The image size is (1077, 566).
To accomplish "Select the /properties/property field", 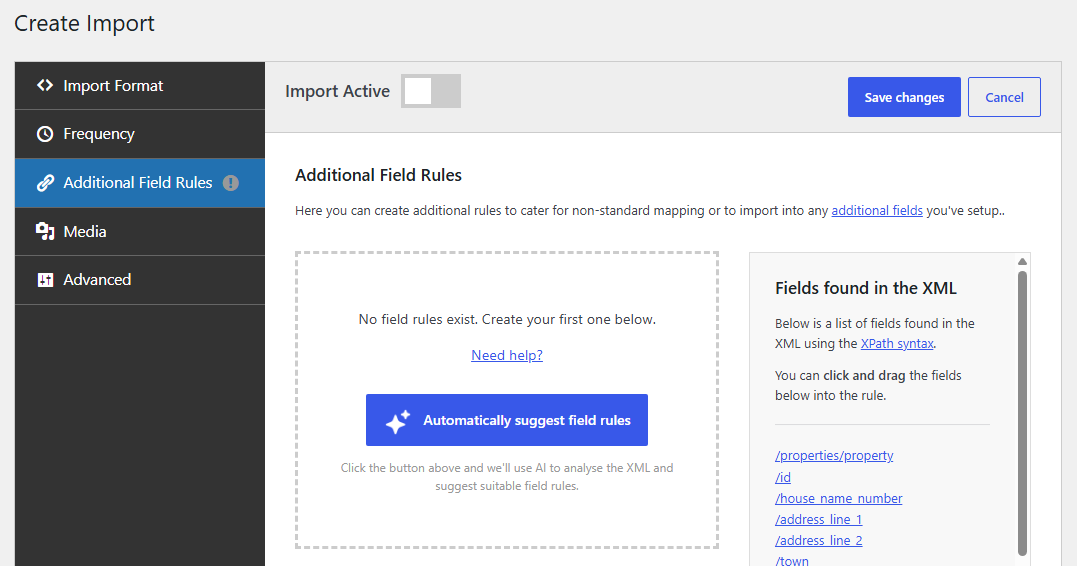I will point(834,455).
